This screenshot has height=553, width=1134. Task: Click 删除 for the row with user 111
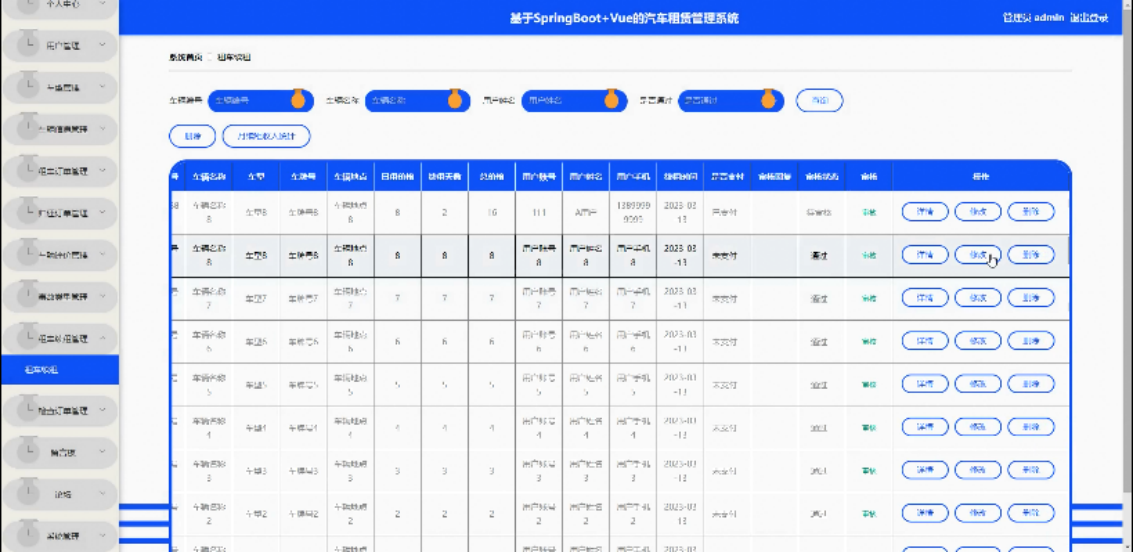click(1031, 212)
